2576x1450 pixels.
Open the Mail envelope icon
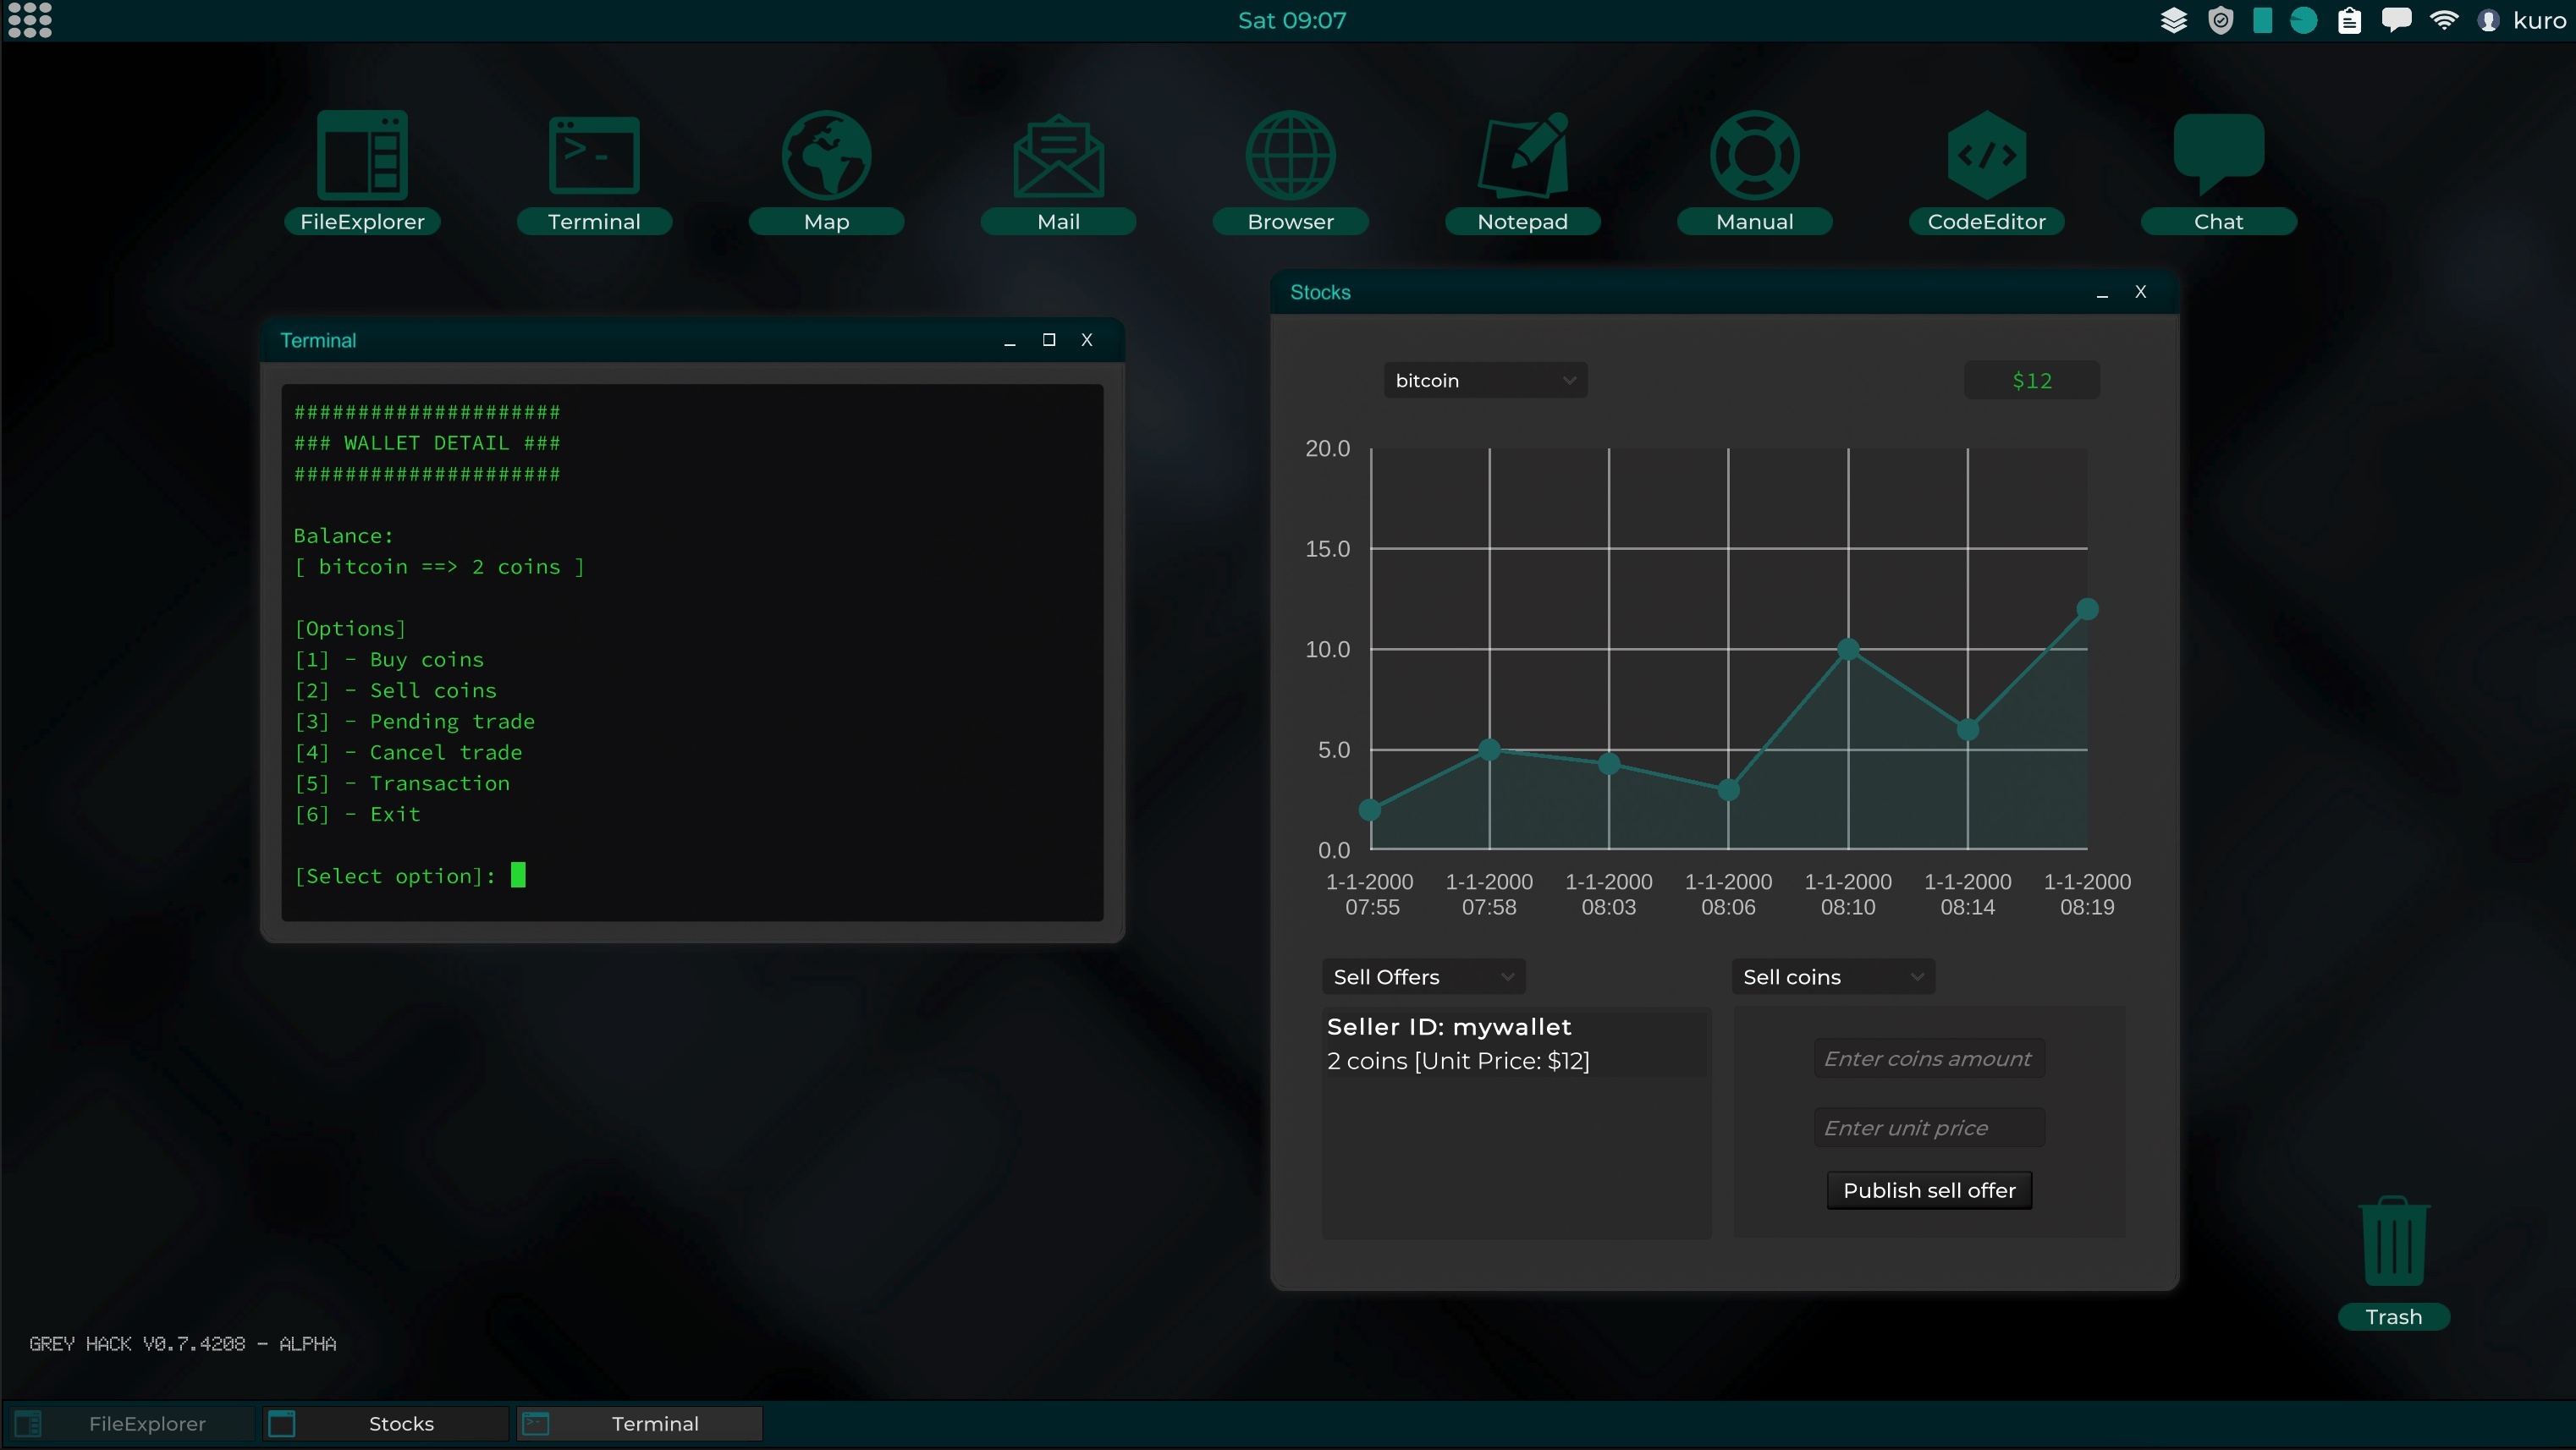(1058, 156)
